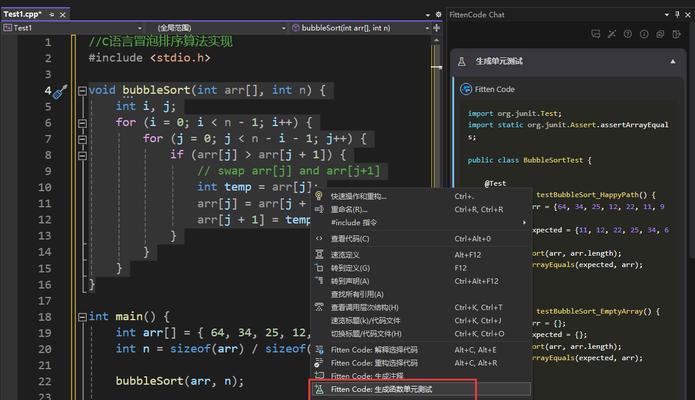Image resolution: width=695 pixels, height=400 pixels.
Task: Choose 转到声明(A) in context menu
Action: [x=421, y=281]
